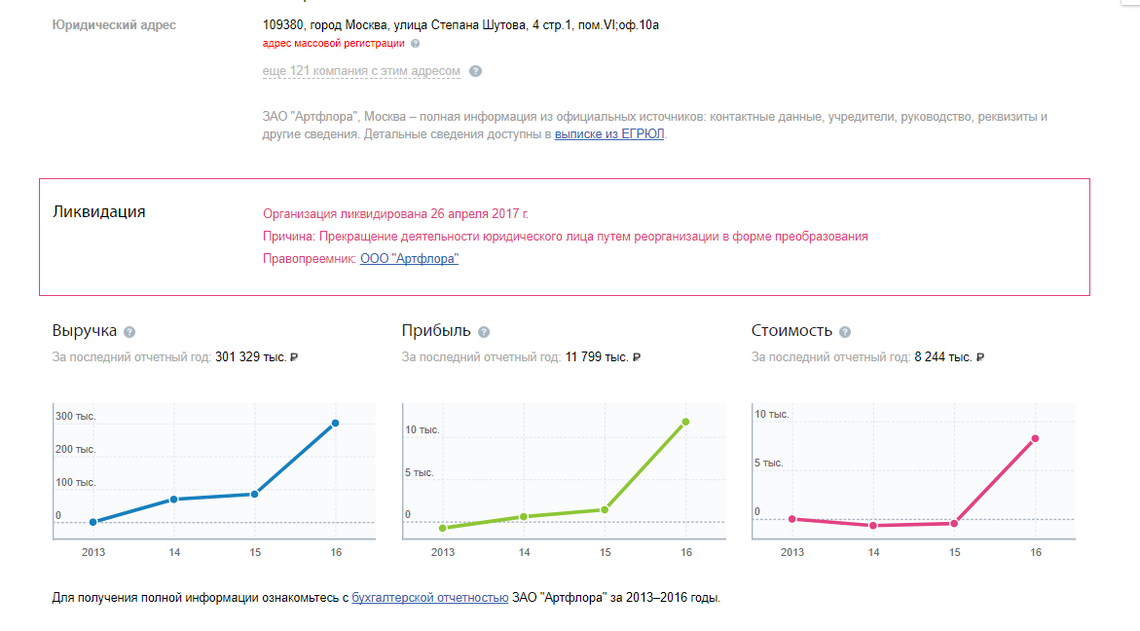1140x631 pixels.
Task: Click the help icon beside 'еще 121 компания с этим адресом'
Action: tap(475, 71)
